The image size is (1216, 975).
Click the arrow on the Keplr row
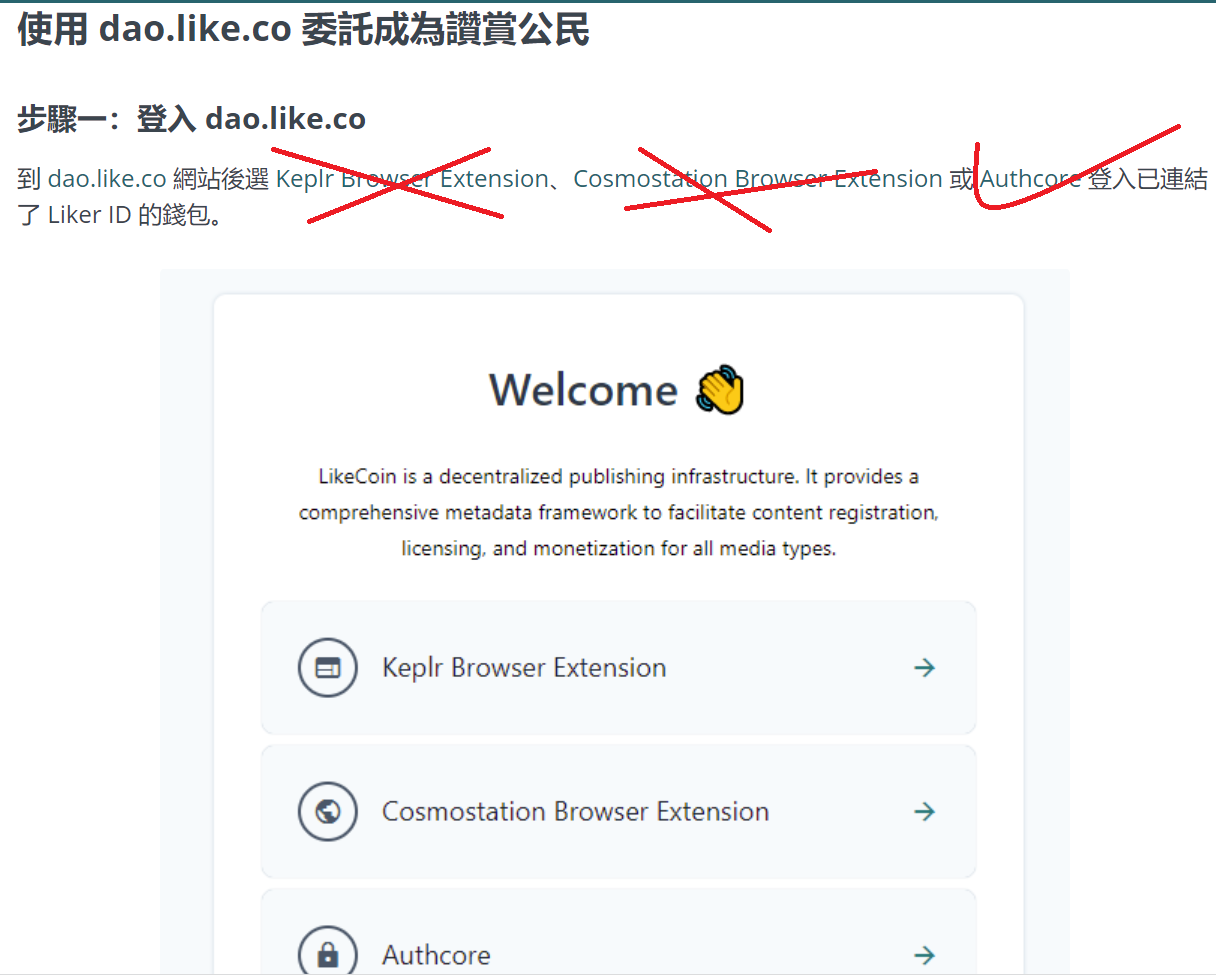[925, 668]
